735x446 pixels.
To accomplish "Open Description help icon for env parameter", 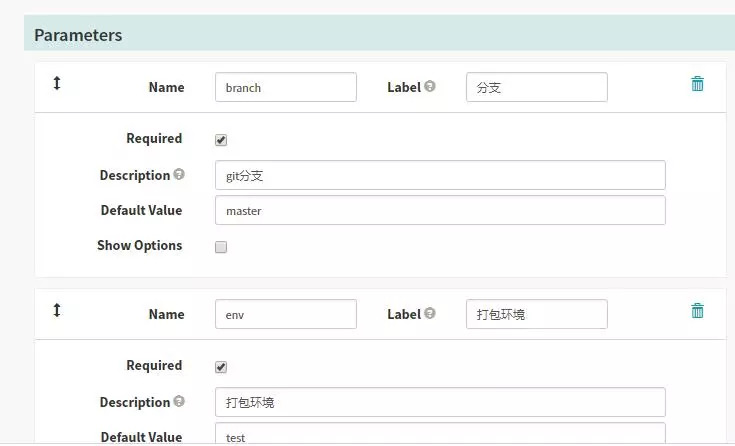I will (x=179, y=401).
